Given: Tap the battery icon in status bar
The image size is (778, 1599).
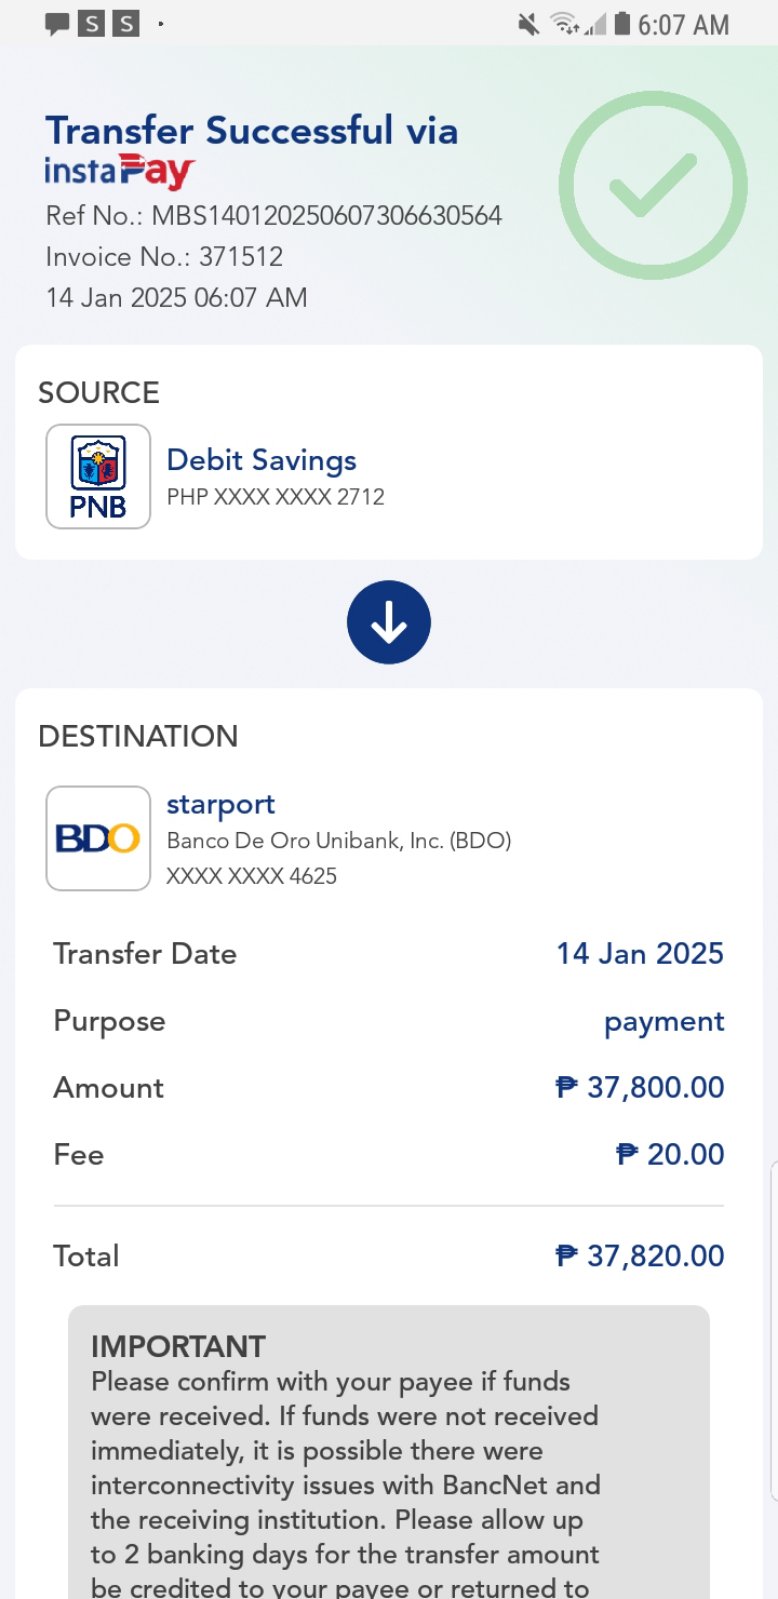Looking at the screenshot, I should click(622, 24).
